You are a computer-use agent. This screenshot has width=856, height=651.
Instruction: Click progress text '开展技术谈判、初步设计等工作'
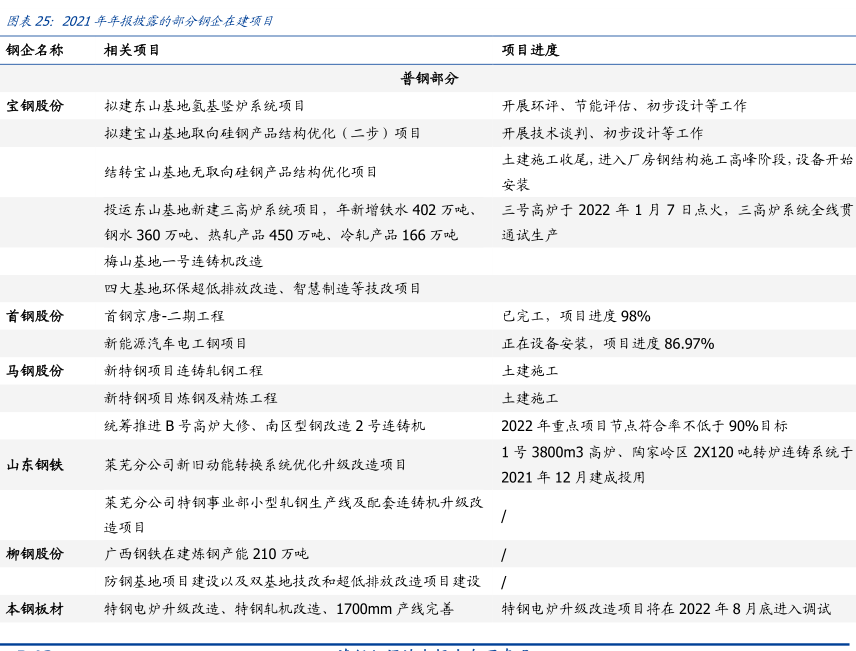tap(603, 133)
